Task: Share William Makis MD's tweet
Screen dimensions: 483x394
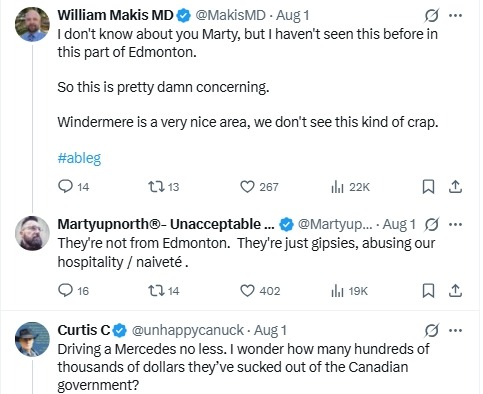Action: click(x=455, y=187)
